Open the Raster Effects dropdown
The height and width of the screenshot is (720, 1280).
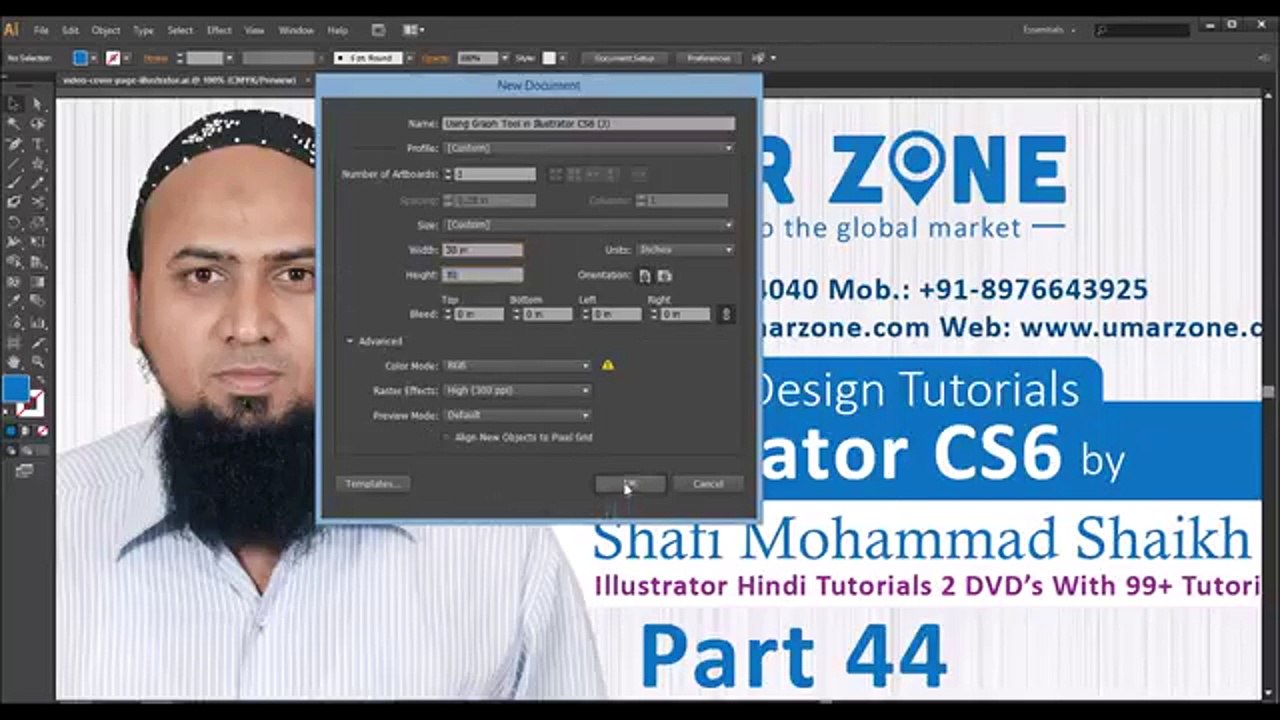click(x=517, y=390)
